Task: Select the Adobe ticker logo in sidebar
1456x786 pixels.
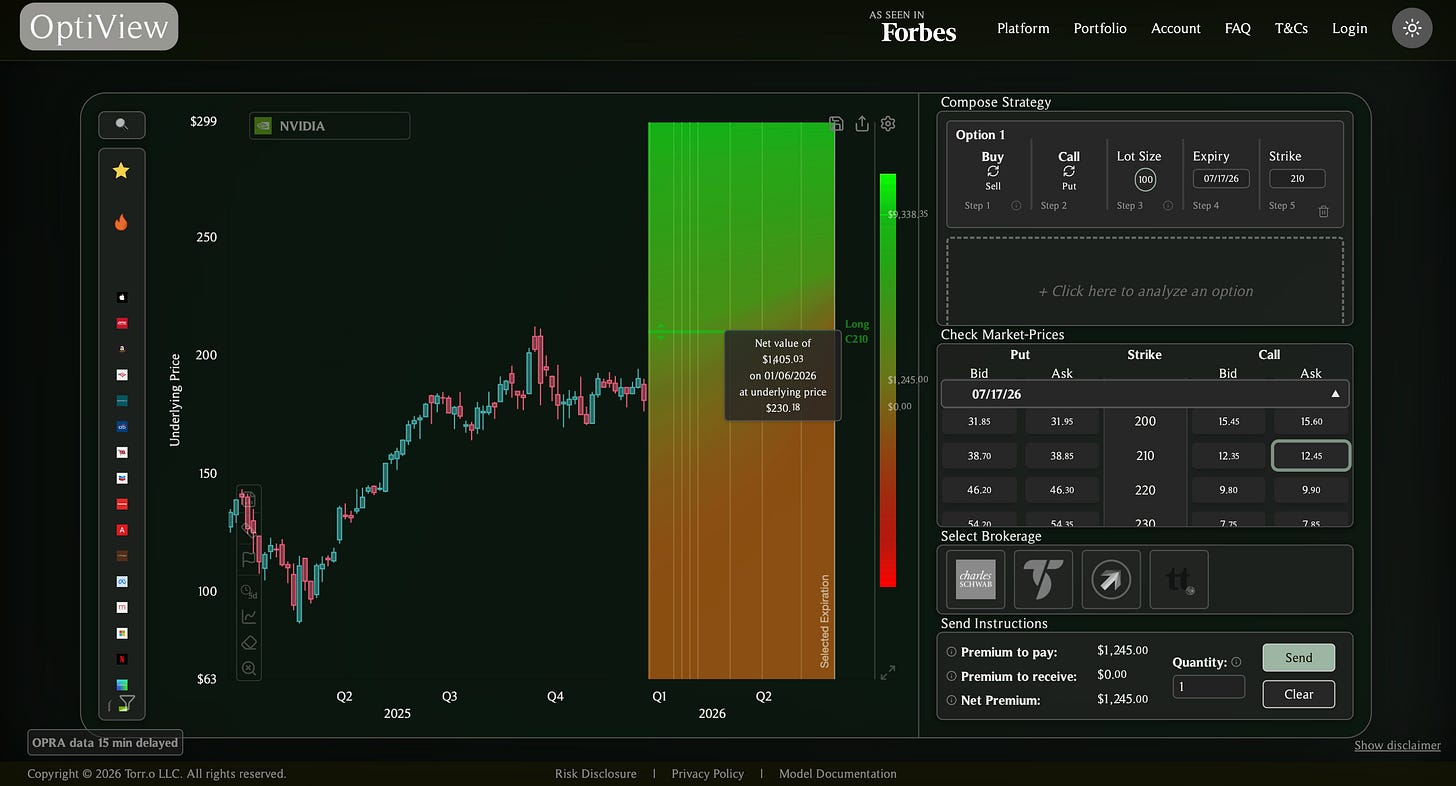Action: (x=122, y=530)
